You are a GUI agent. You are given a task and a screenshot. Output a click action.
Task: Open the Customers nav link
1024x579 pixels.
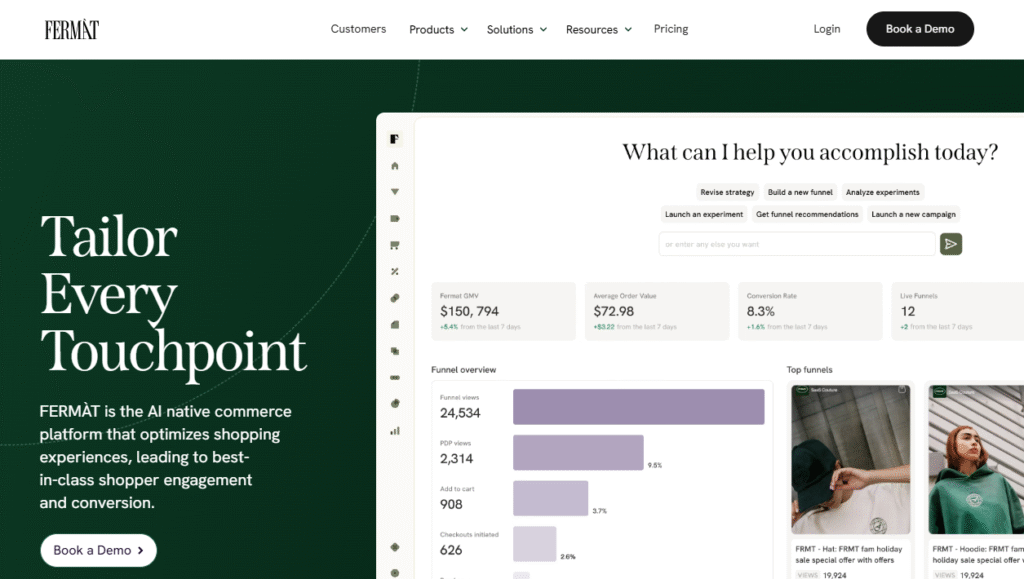click(x=358, y=29)
